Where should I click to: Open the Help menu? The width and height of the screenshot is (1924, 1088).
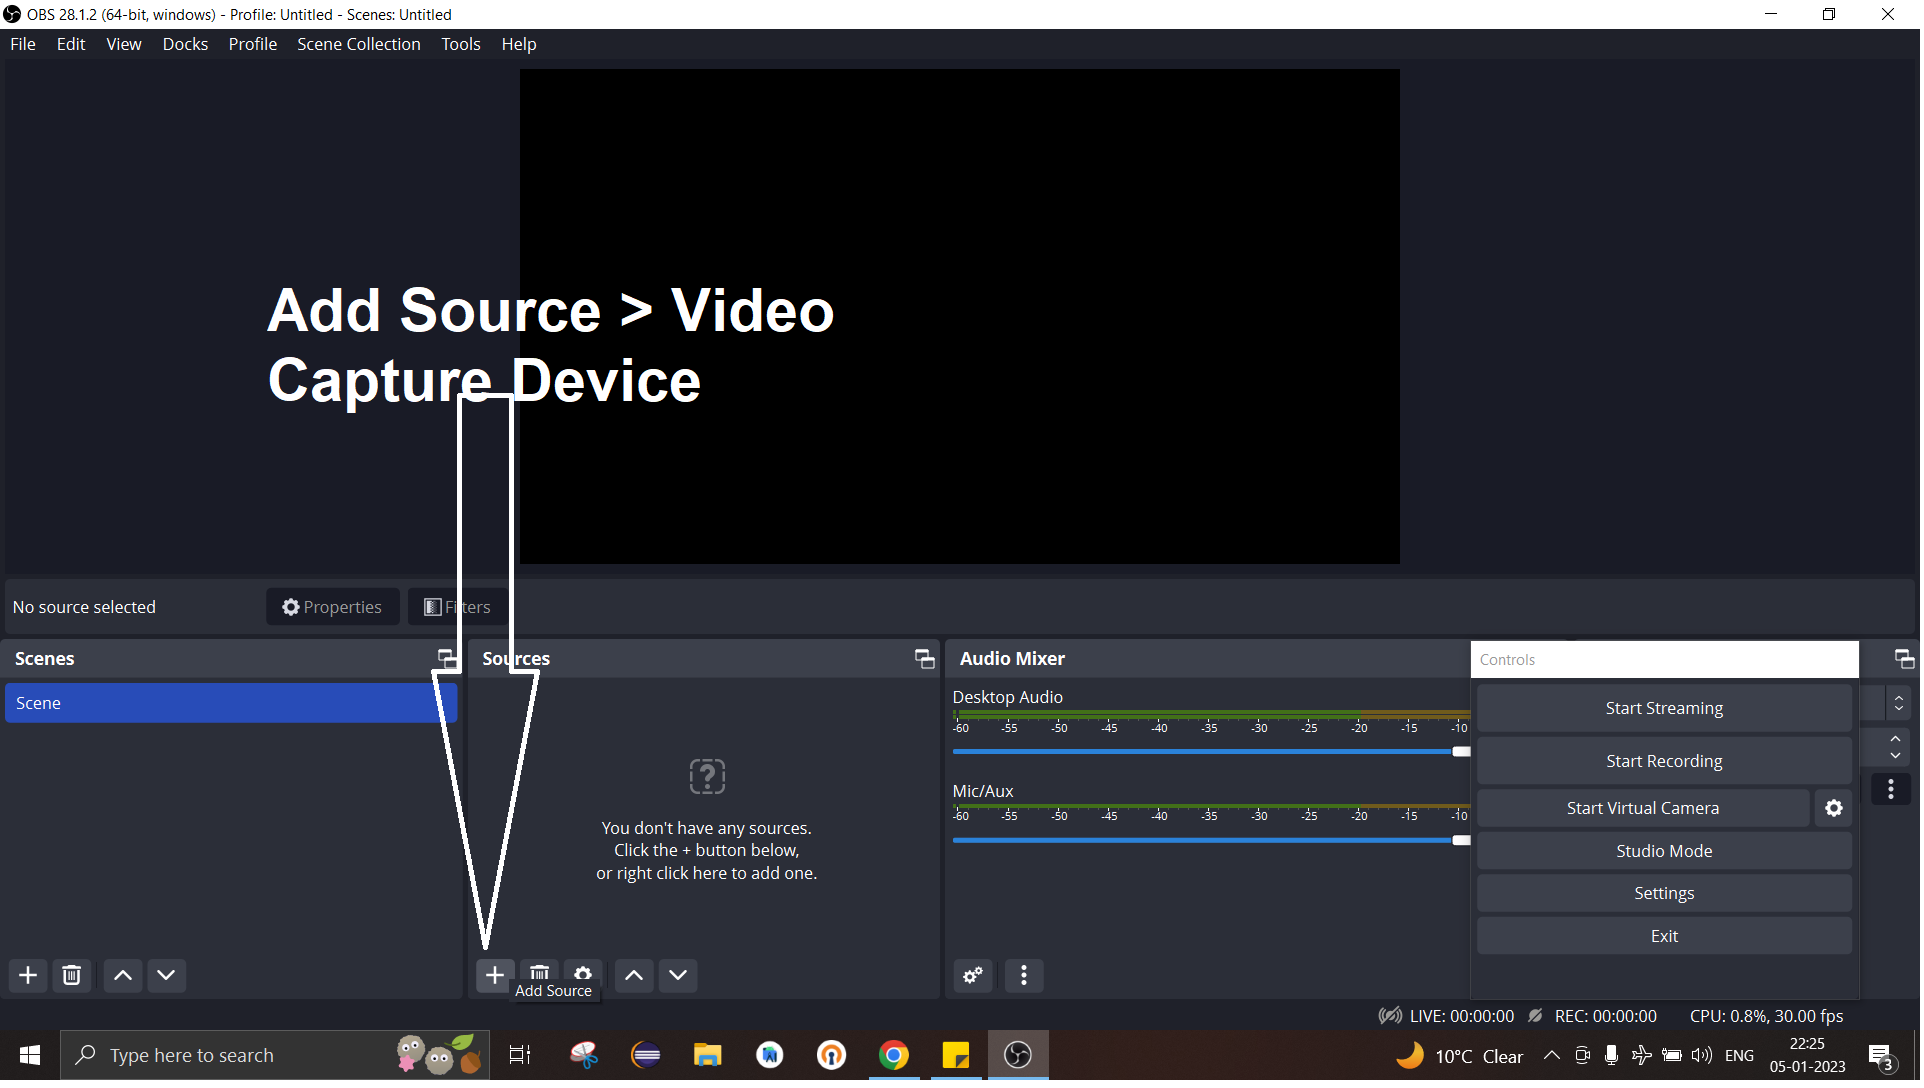point(520,44)
